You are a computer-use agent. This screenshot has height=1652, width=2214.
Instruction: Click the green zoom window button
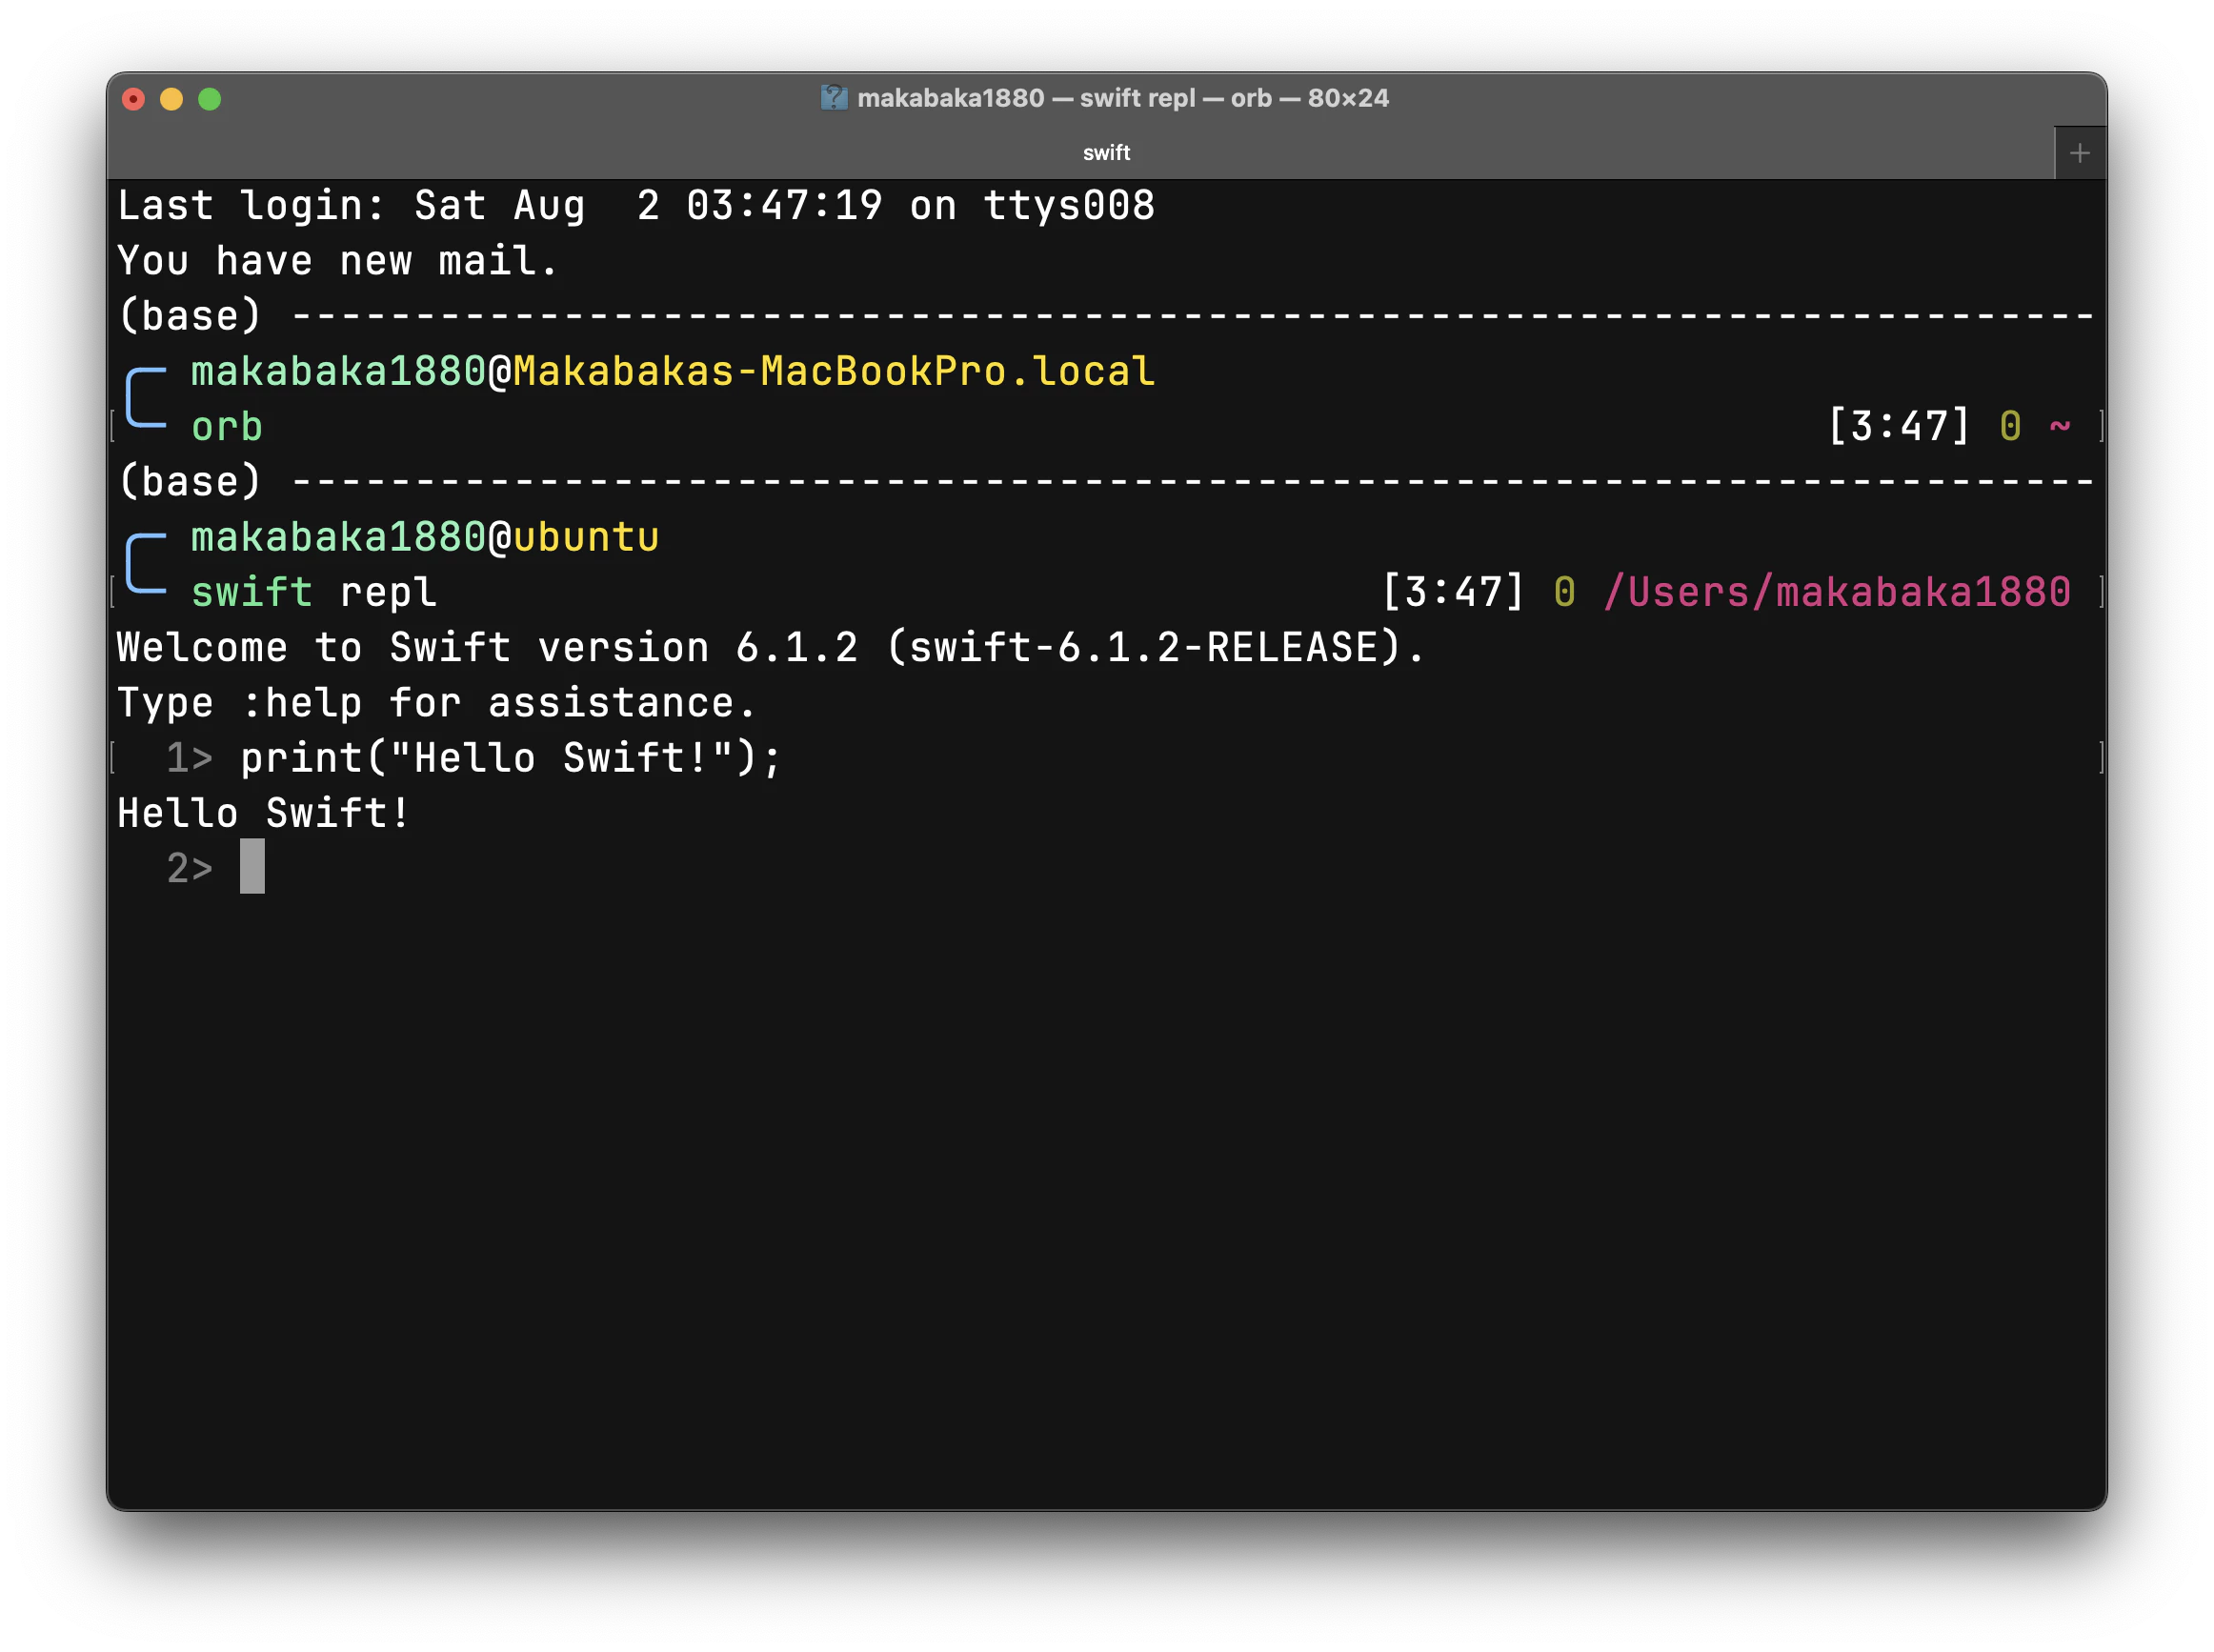click(x=210, y=99)
